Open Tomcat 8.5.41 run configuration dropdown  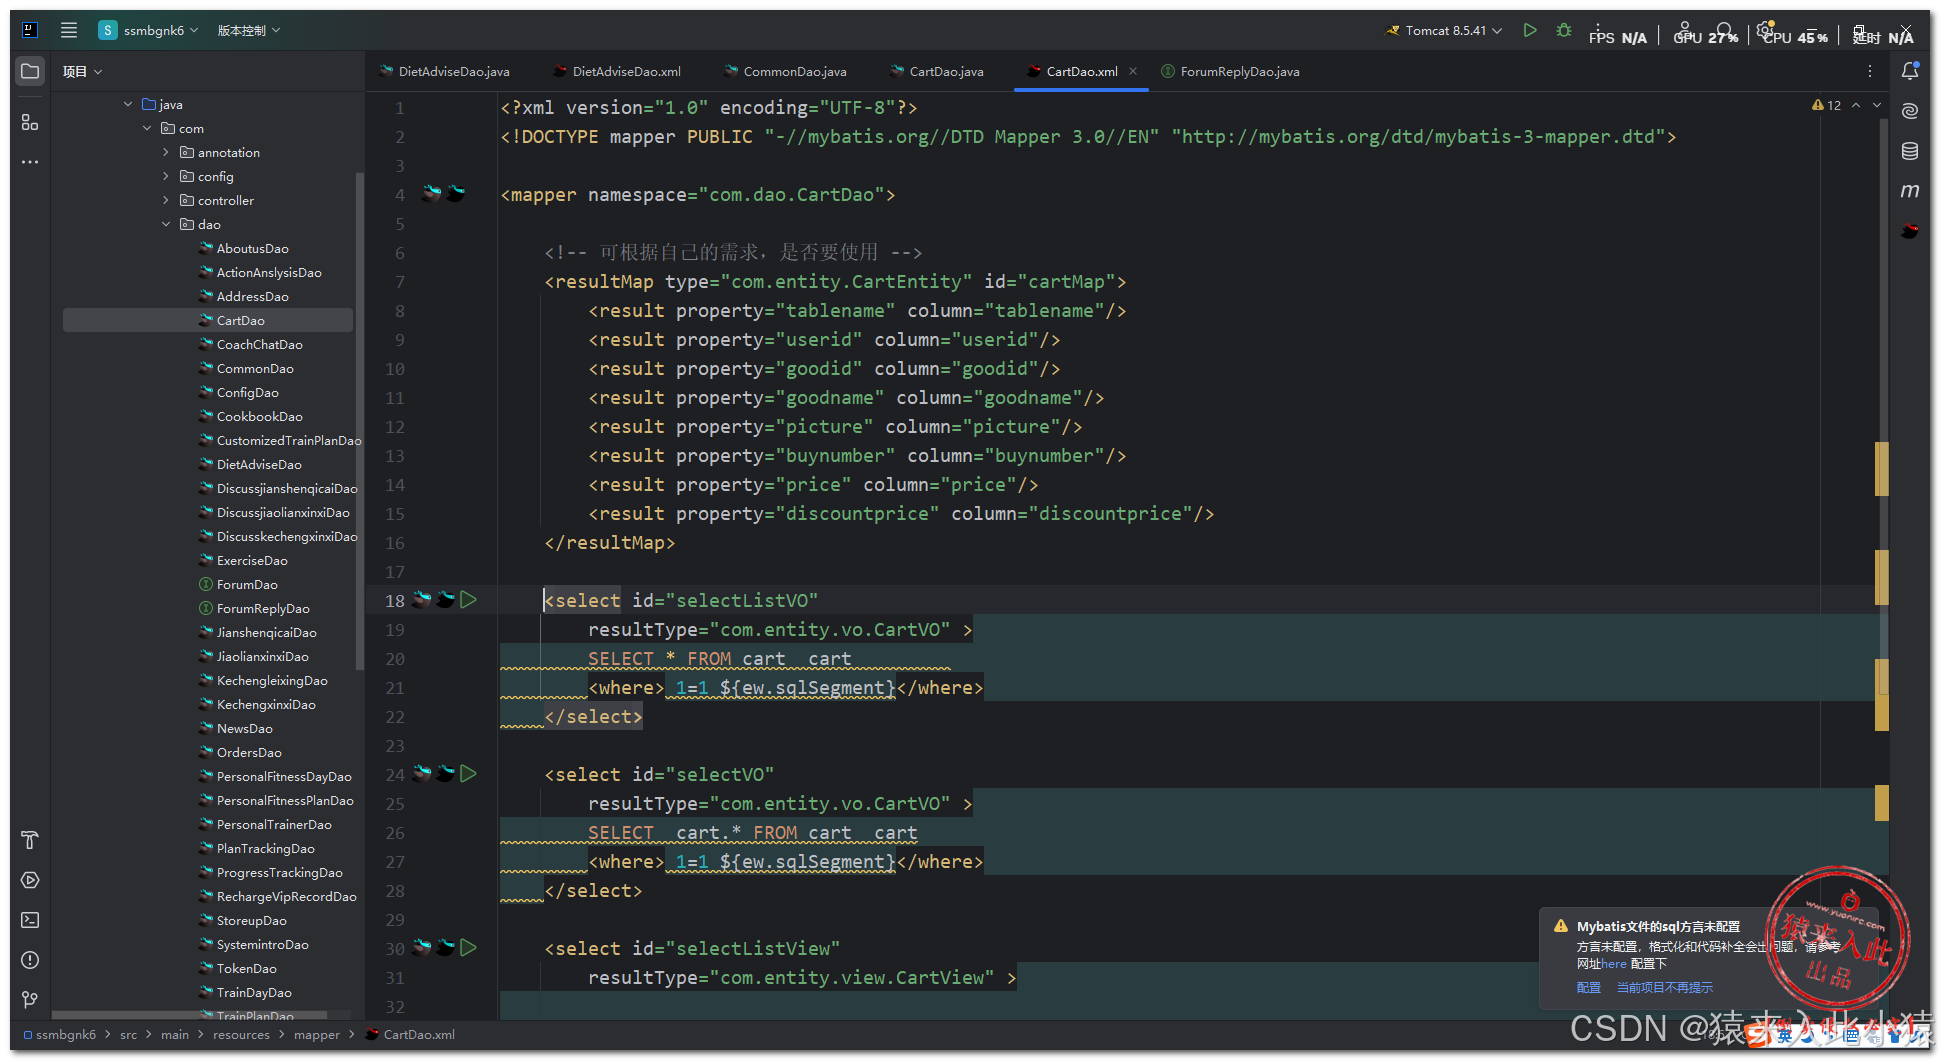tap(1444, 30)
